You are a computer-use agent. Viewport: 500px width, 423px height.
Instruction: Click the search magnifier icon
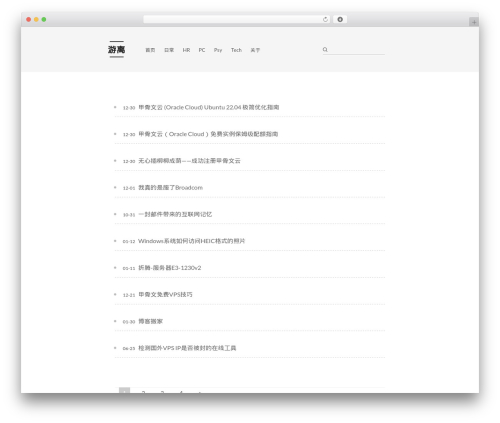click(x=325, y=49)
